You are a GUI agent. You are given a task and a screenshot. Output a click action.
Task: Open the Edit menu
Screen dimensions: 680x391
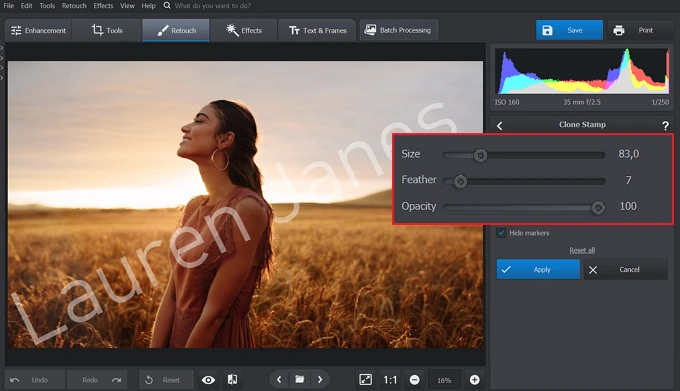tap(26, 6)
